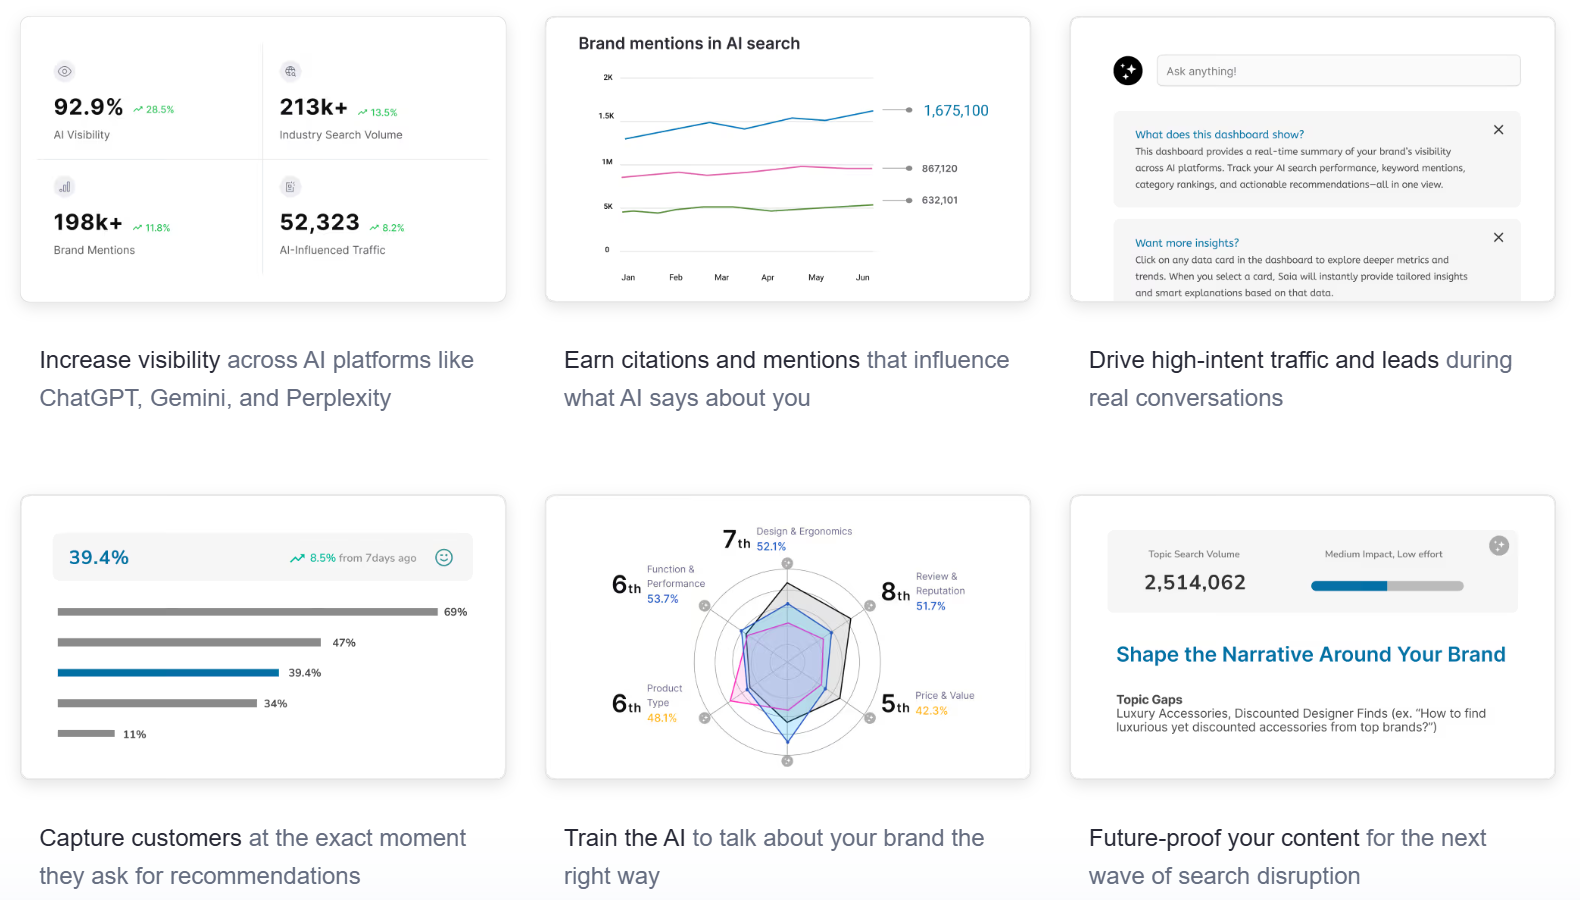The image size is (1580, 900).
Task: Click the eye icon above AI Visibility
Action: click(x=64, y=71)
